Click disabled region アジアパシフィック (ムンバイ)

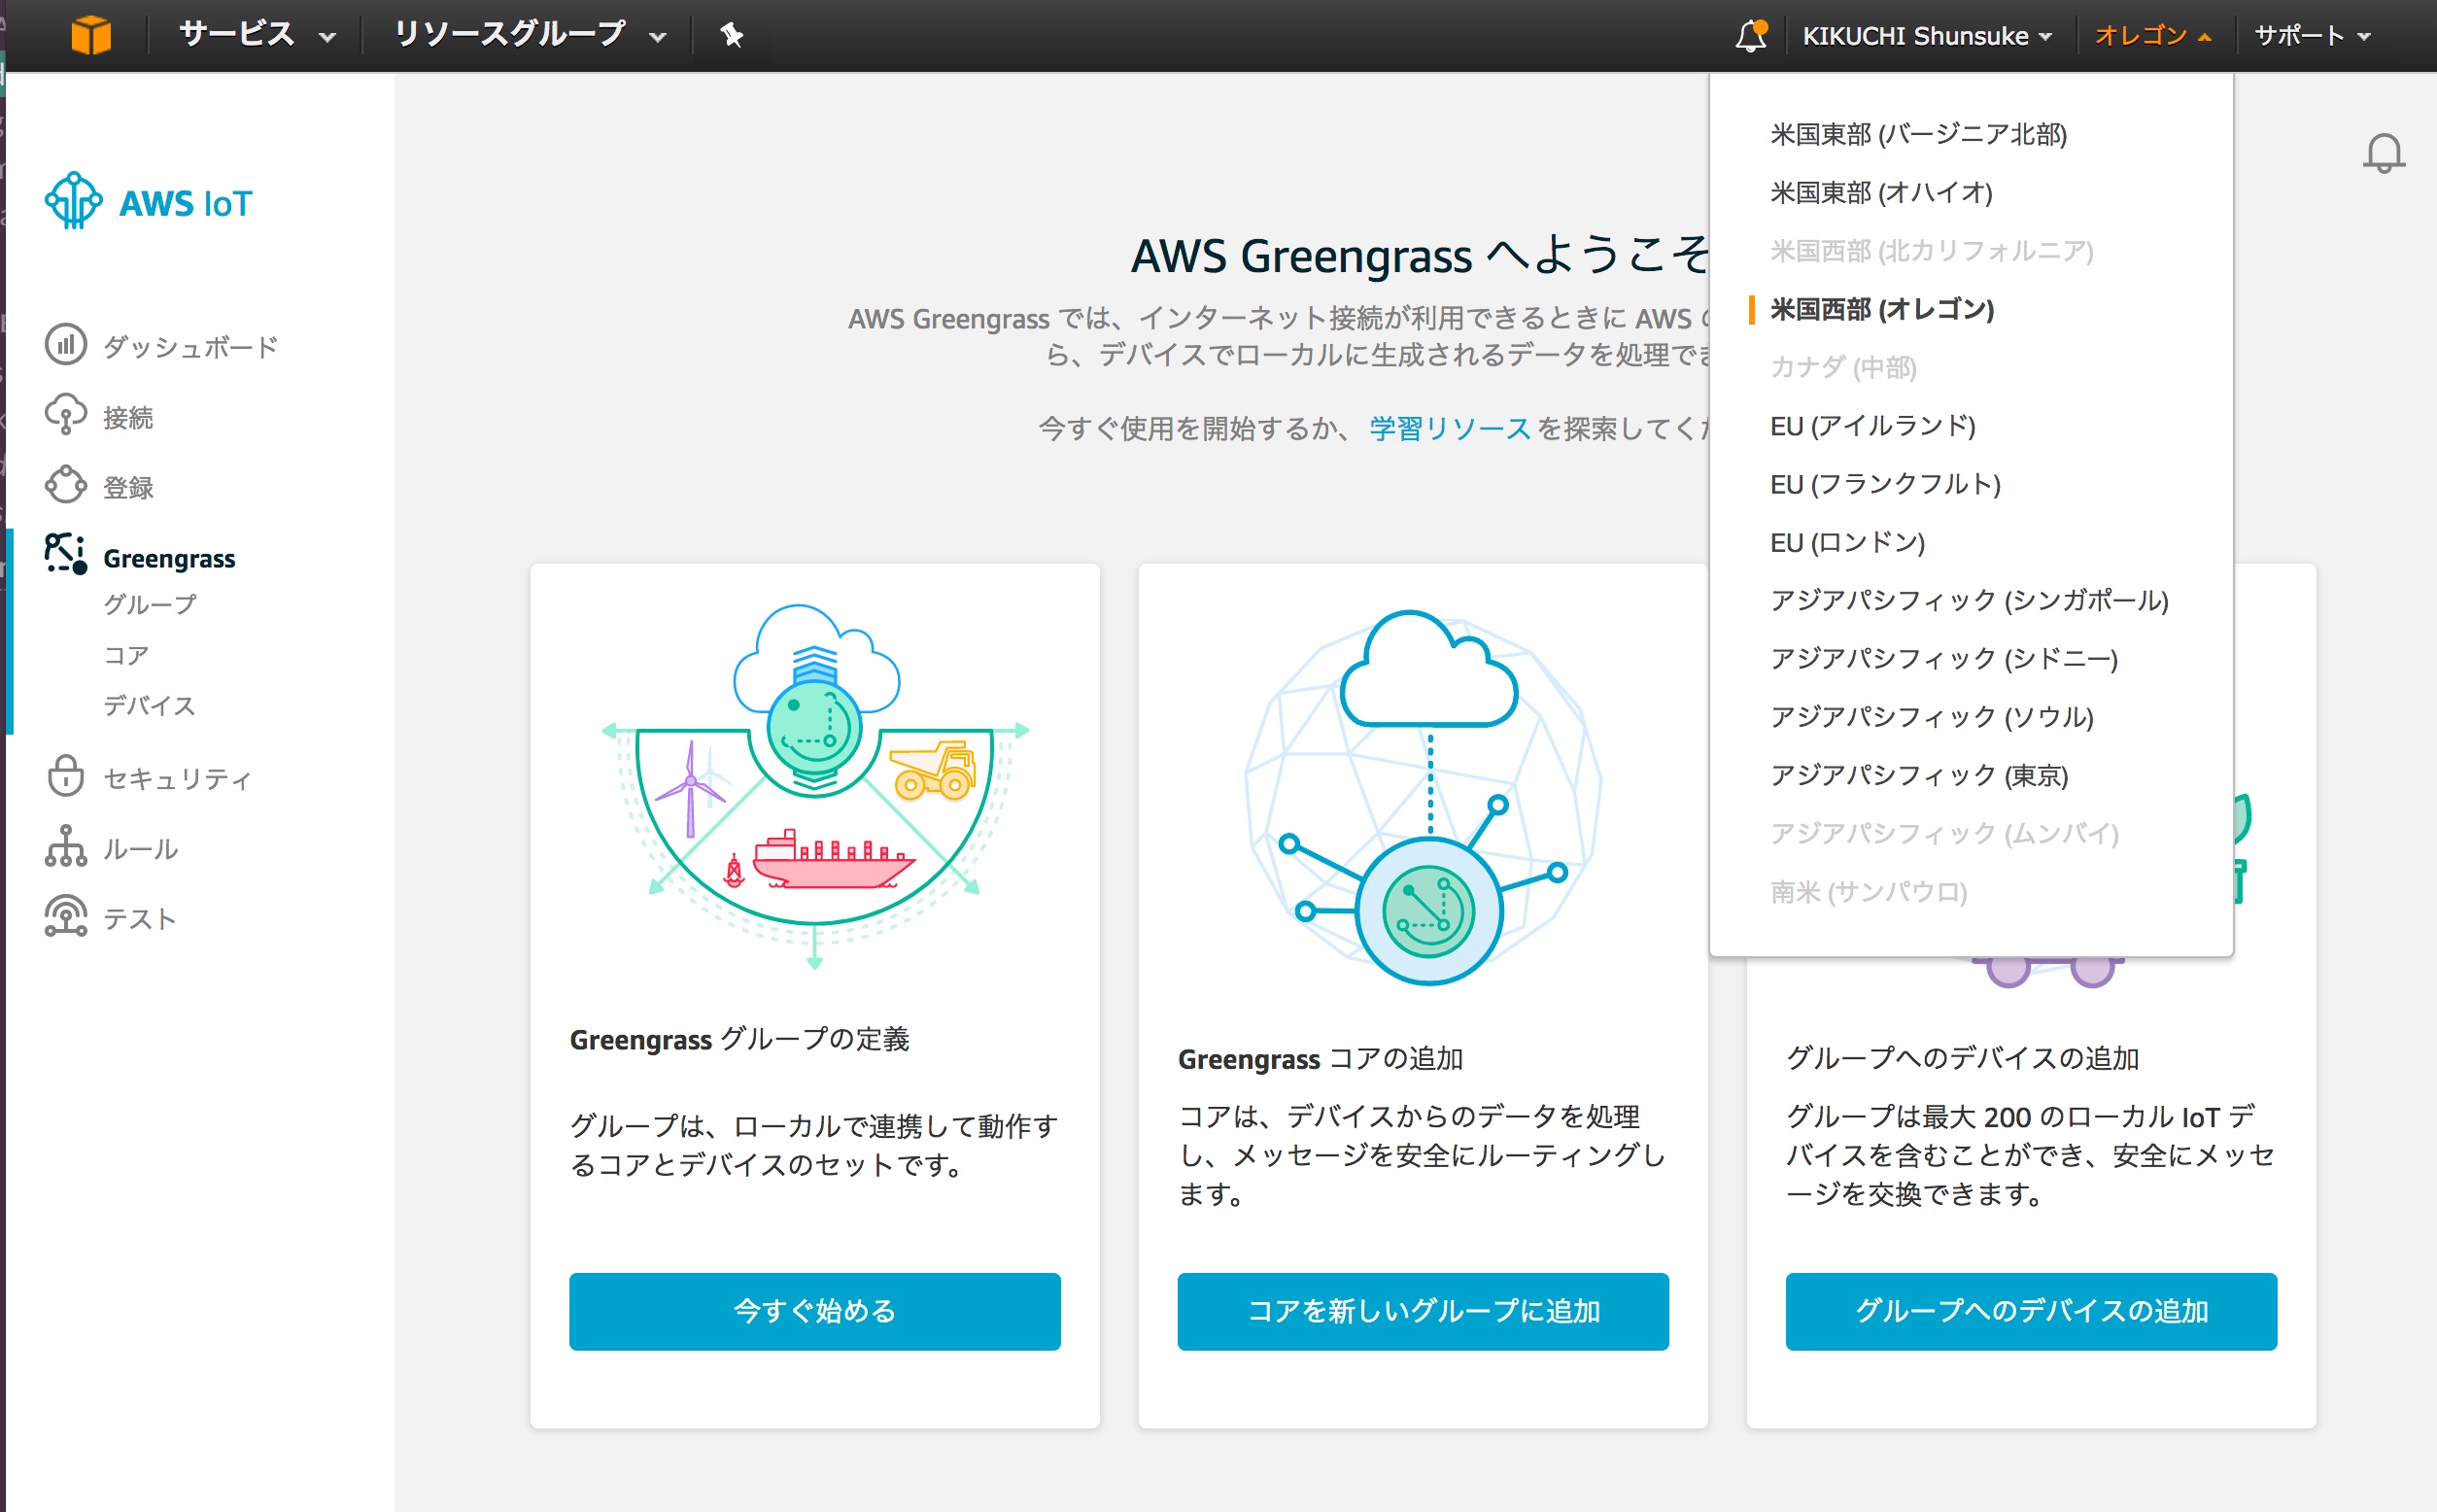[x=1944, y=833]
